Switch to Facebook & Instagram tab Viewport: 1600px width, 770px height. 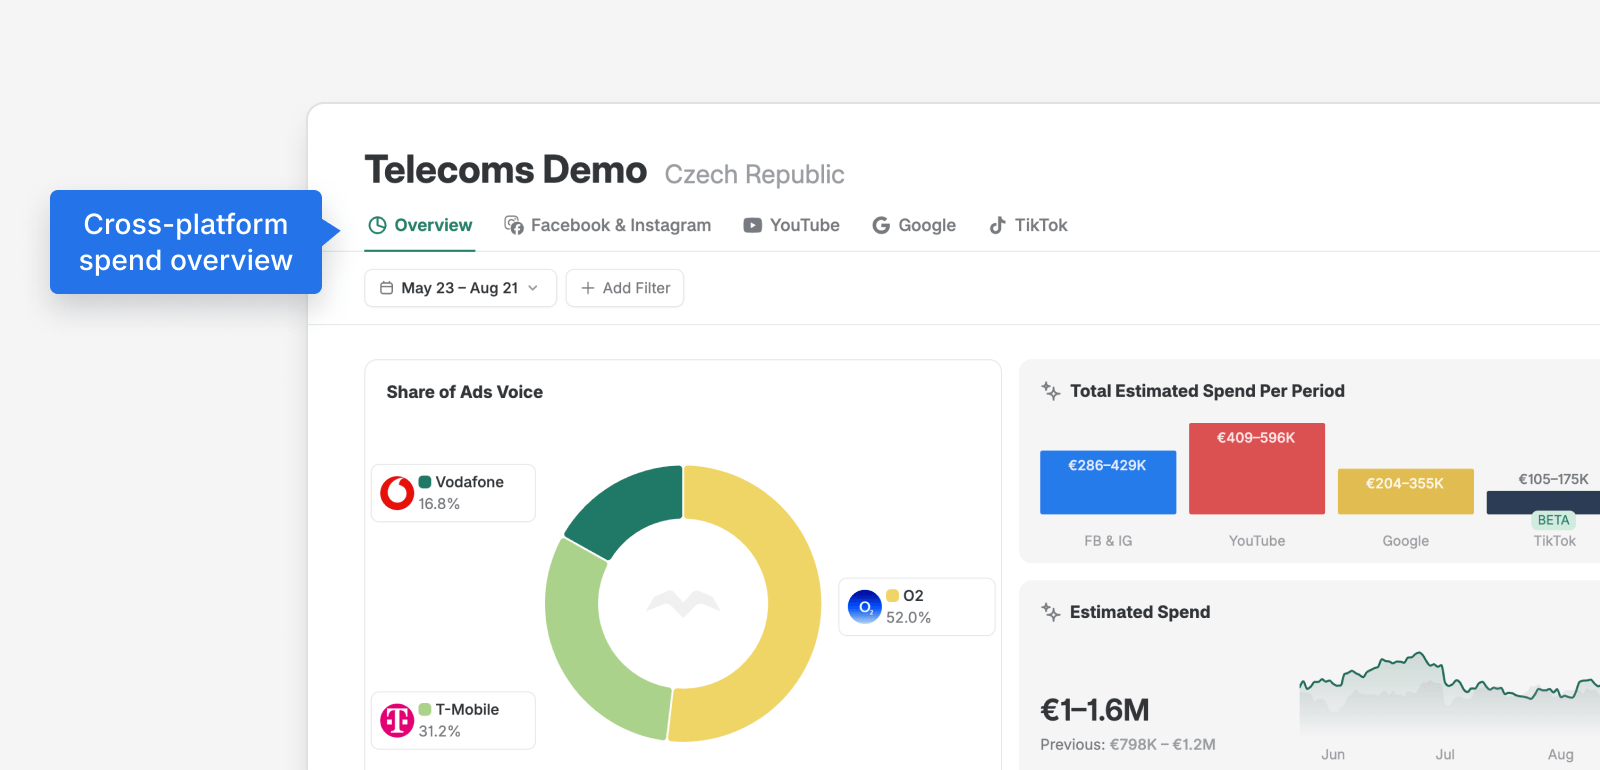pos(608,225)
